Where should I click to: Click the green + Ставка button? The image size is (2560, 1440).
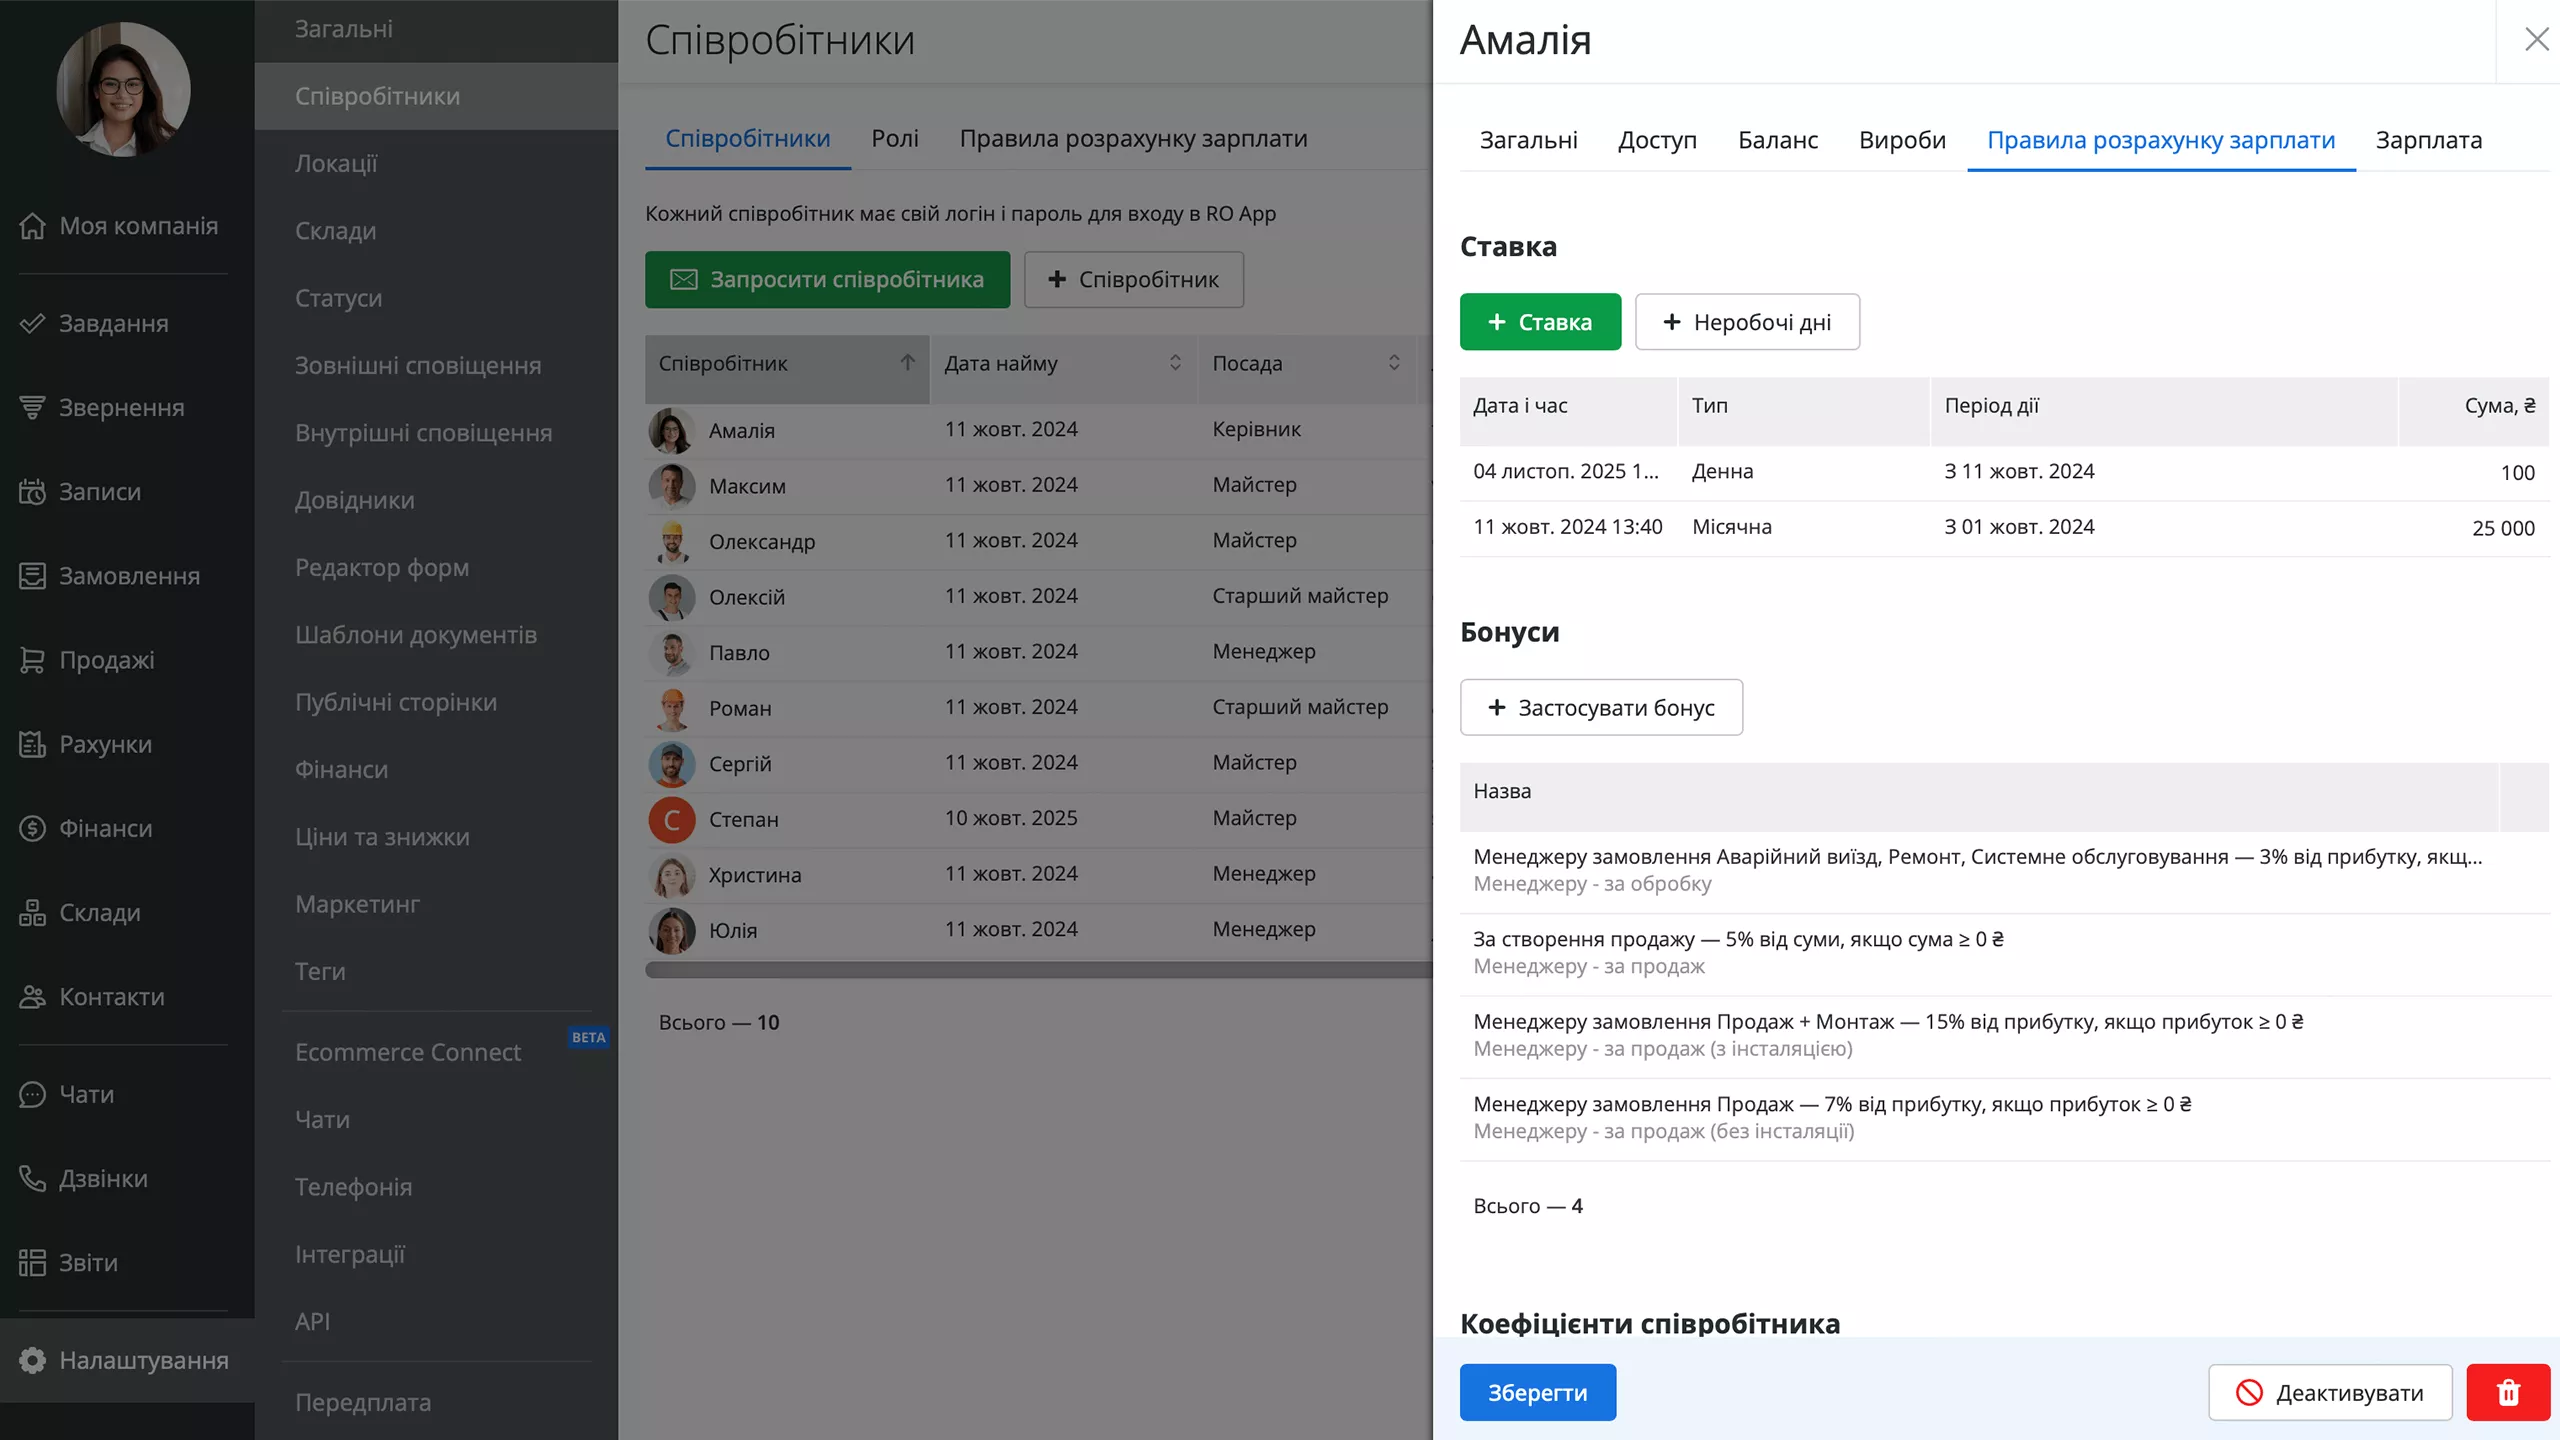point(1540,322)
